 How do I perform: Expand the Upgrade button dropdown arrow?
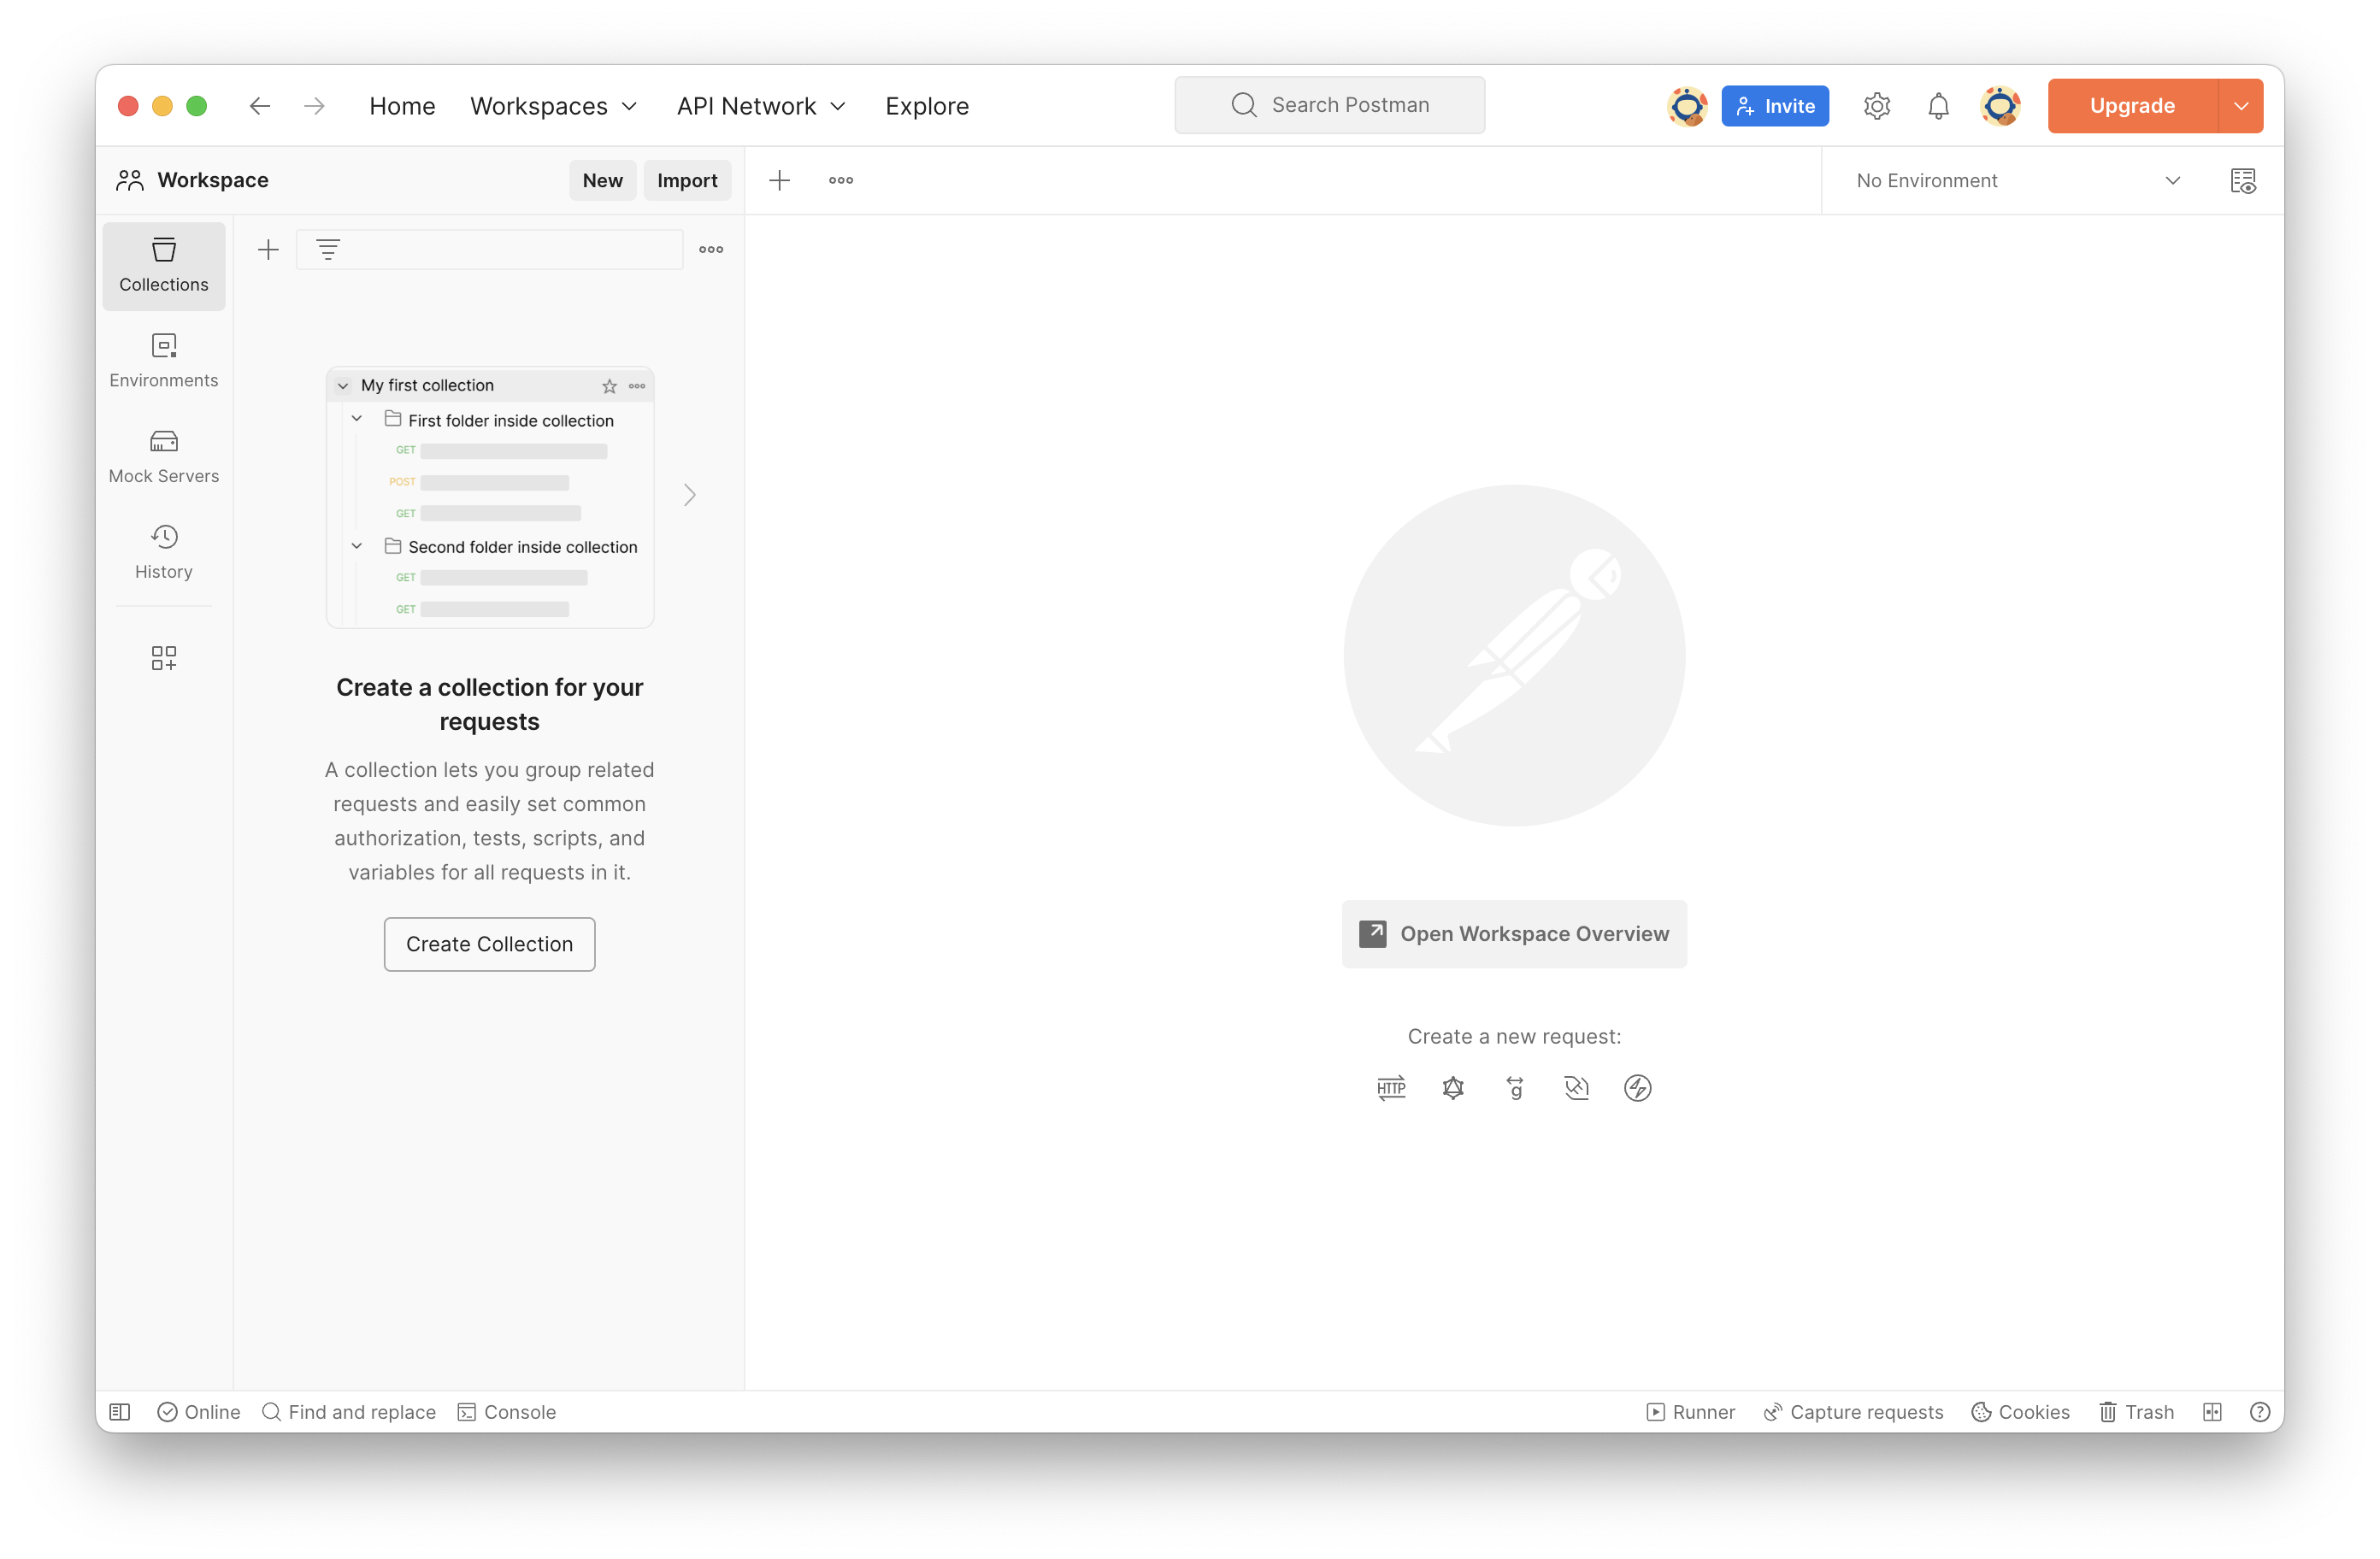pyautogui.click(x=2240, y=106)
